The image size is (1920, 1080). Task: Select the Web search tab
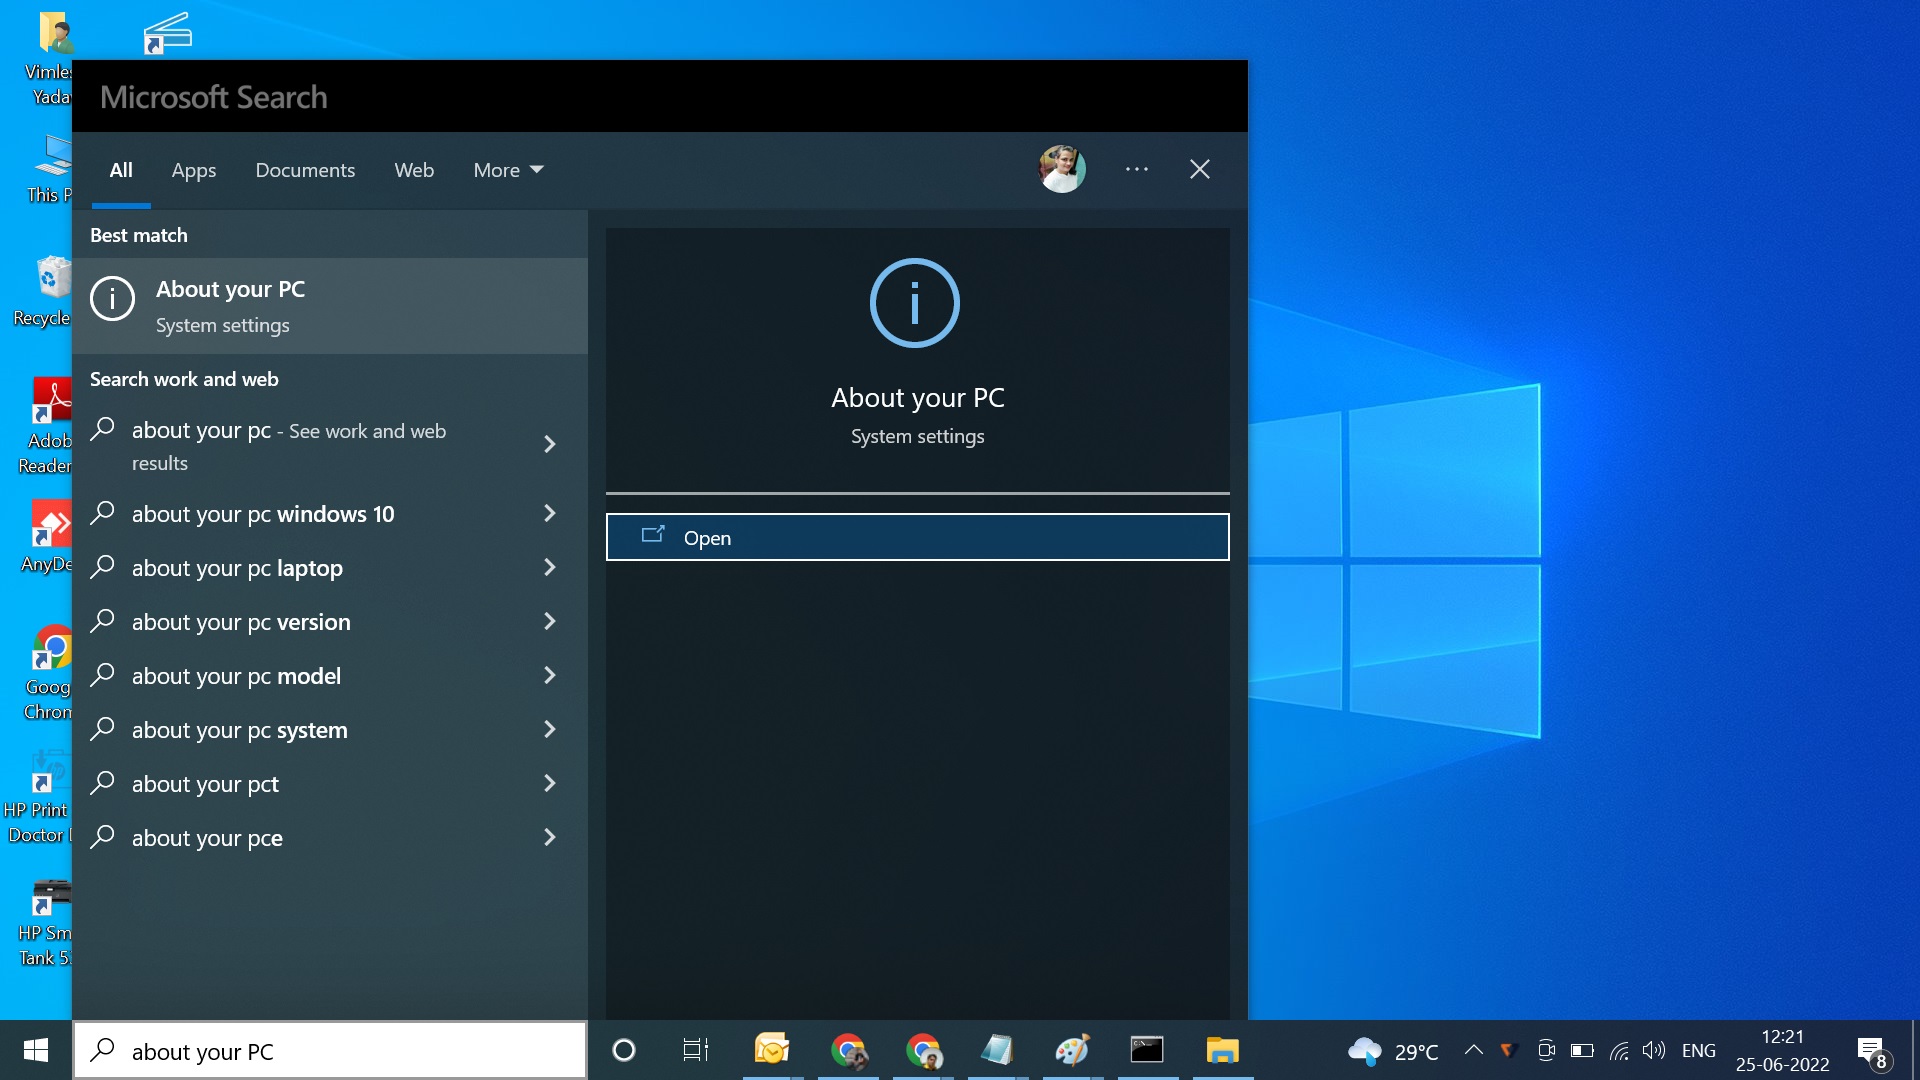click(414, 170)
